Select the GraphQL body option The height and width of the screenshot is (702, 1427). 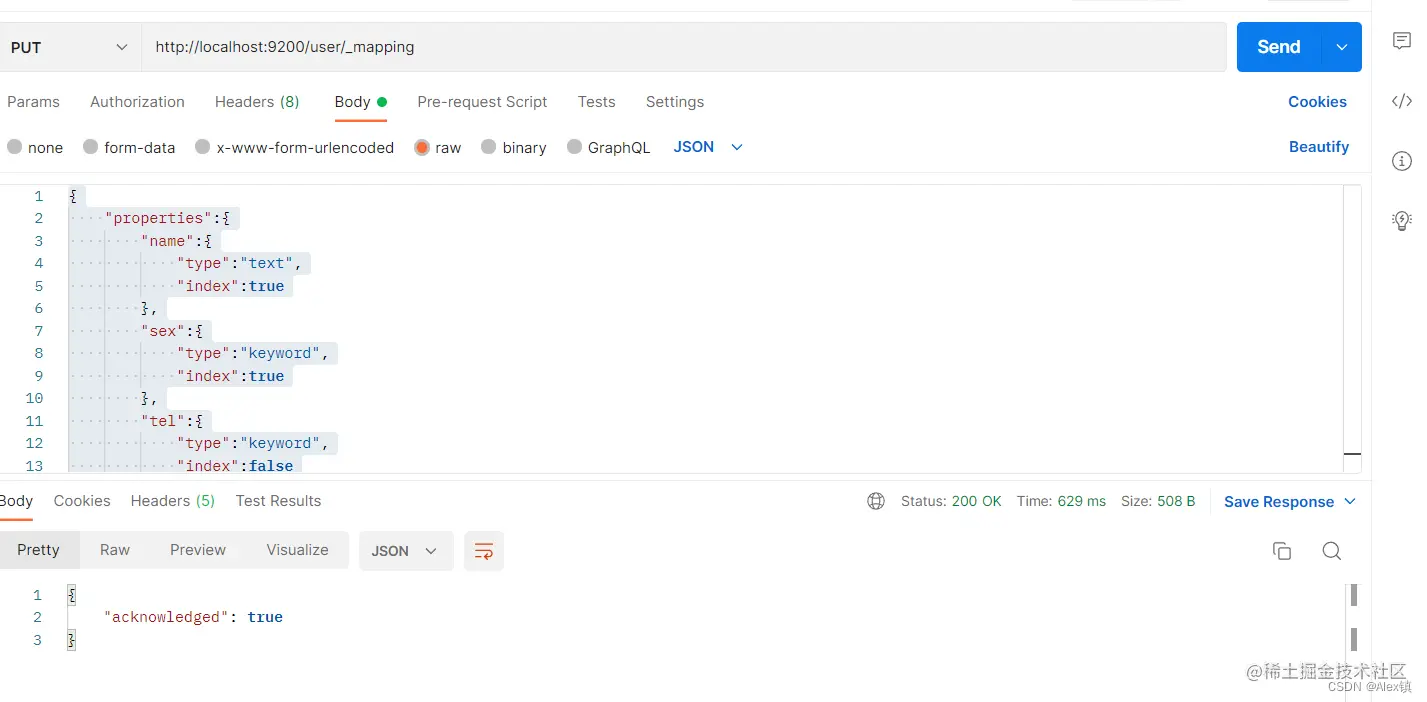pos(608,147)
